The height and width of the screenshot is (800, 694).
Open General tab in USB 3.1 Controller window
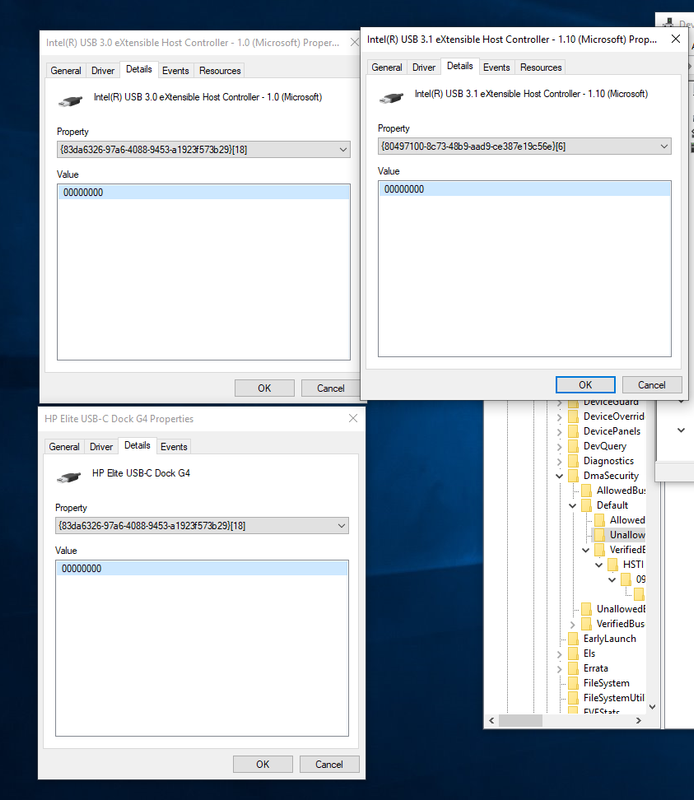tap(387, 67)
